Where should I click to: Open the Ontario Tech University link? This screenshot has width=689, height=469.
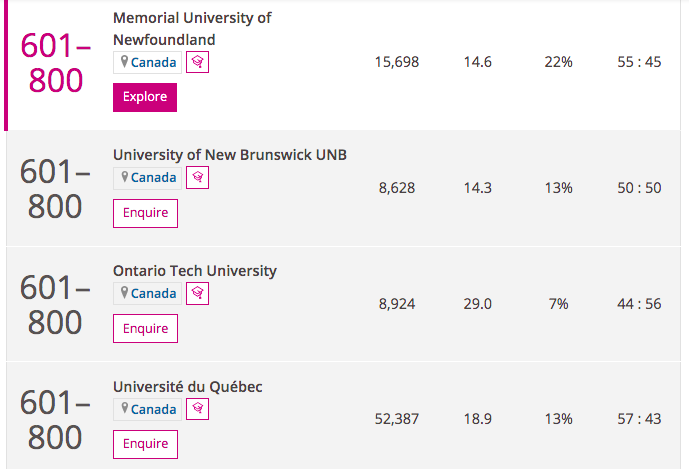(195, 271)
